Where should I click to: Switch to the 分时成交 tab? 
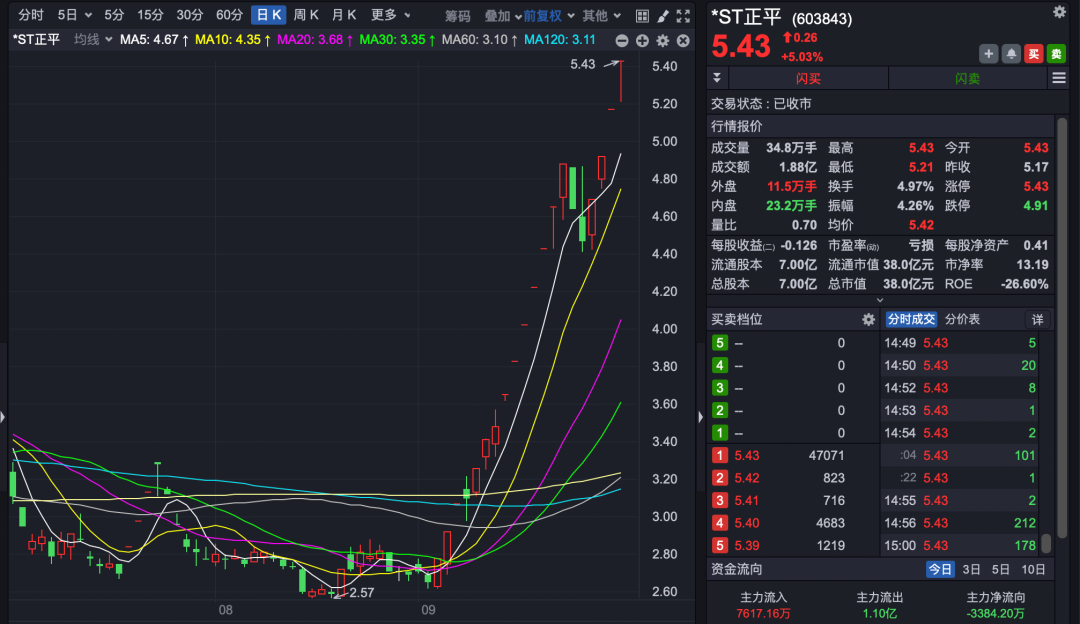click(911, 319)
